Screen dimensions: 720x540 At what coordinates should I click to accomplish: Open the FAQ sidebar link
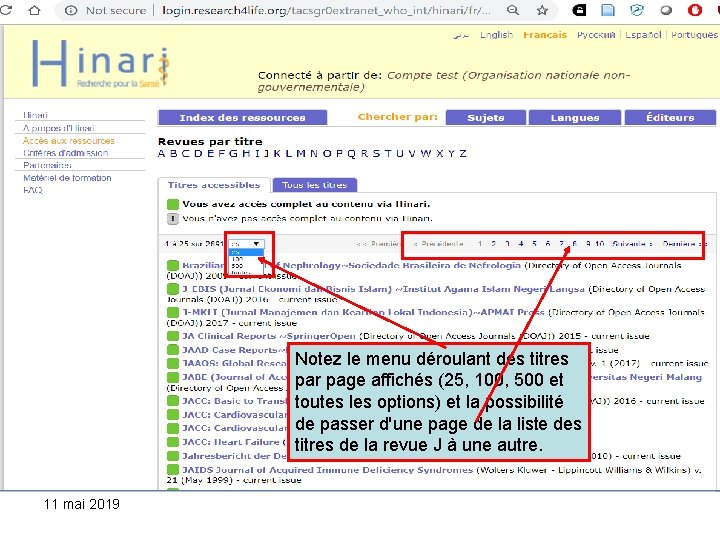pyautogui.click(x=33, y=190)
